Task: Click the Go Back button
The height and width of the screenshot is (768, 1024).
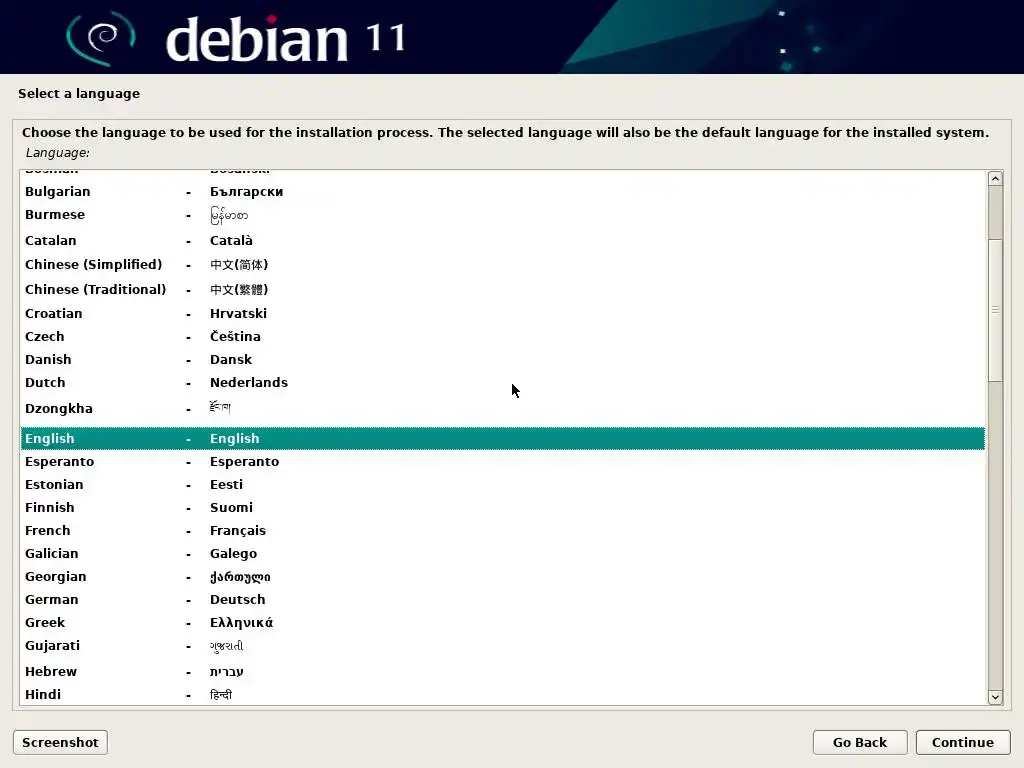Action: [x=859, y=742]
